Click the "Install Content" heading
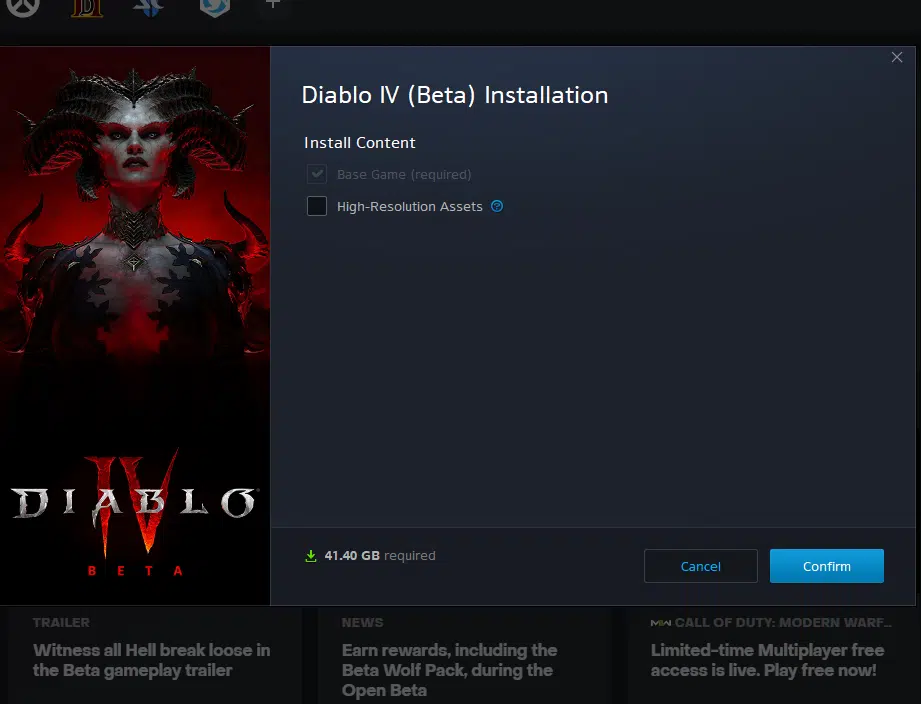This screenshot has width=921, height=704. pos(359,143)
